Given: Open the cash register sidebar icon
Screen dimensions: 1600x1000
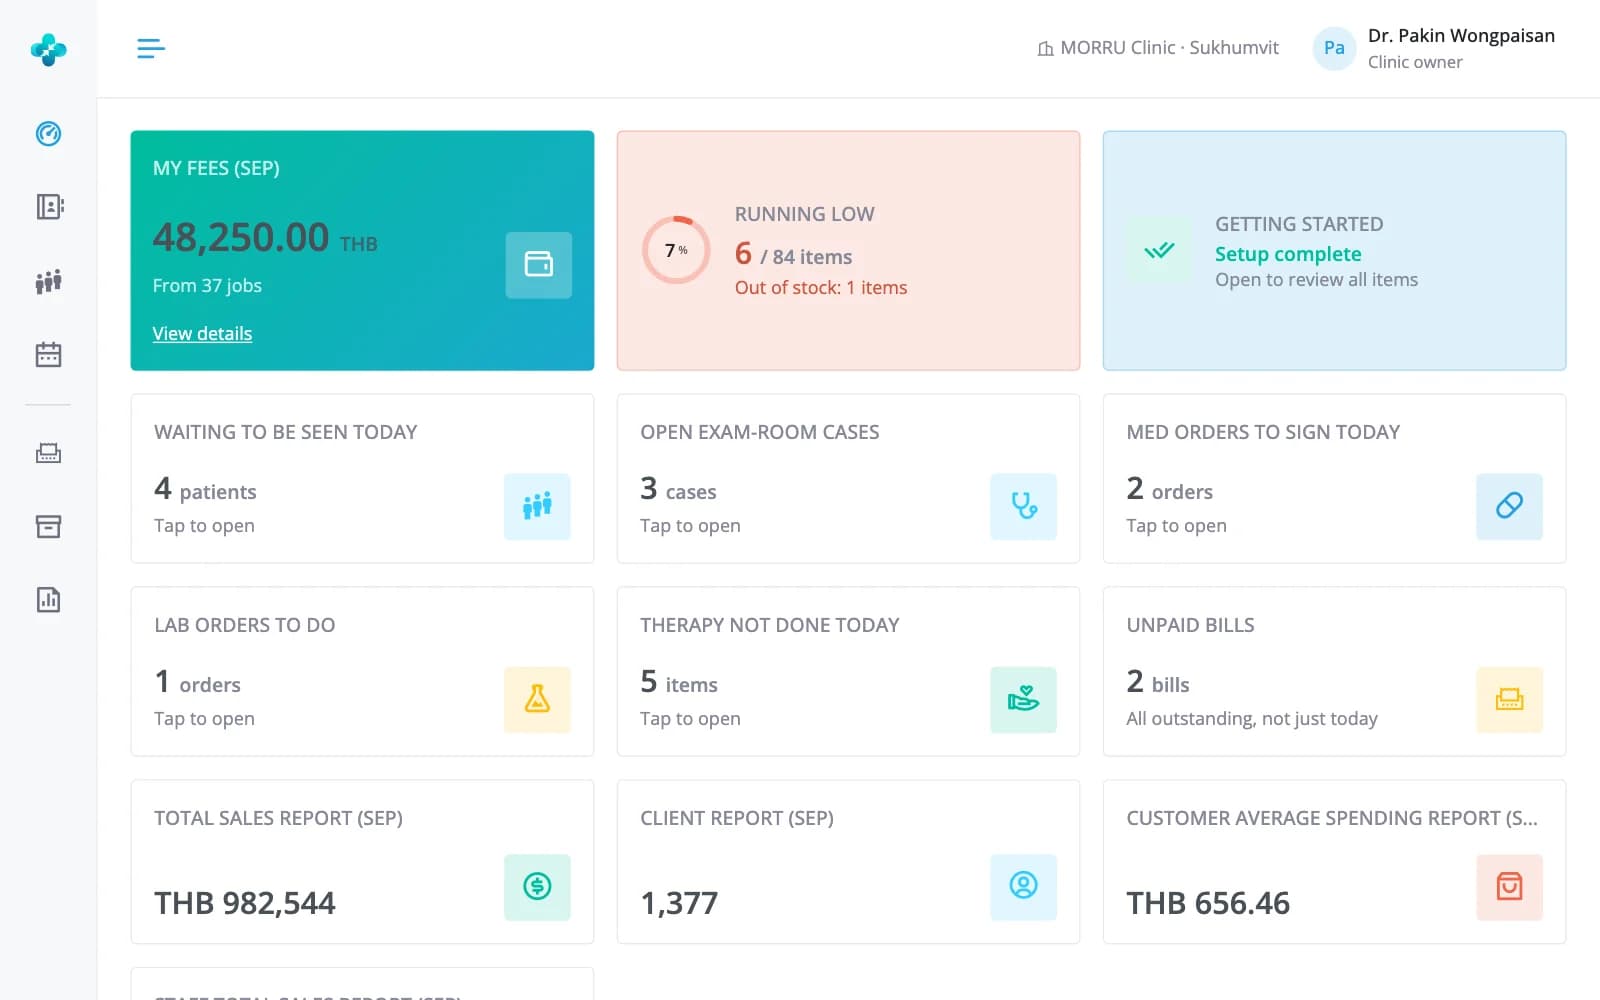Looking at the screenshot, I should pyautogui.click(x=48, y=453).
